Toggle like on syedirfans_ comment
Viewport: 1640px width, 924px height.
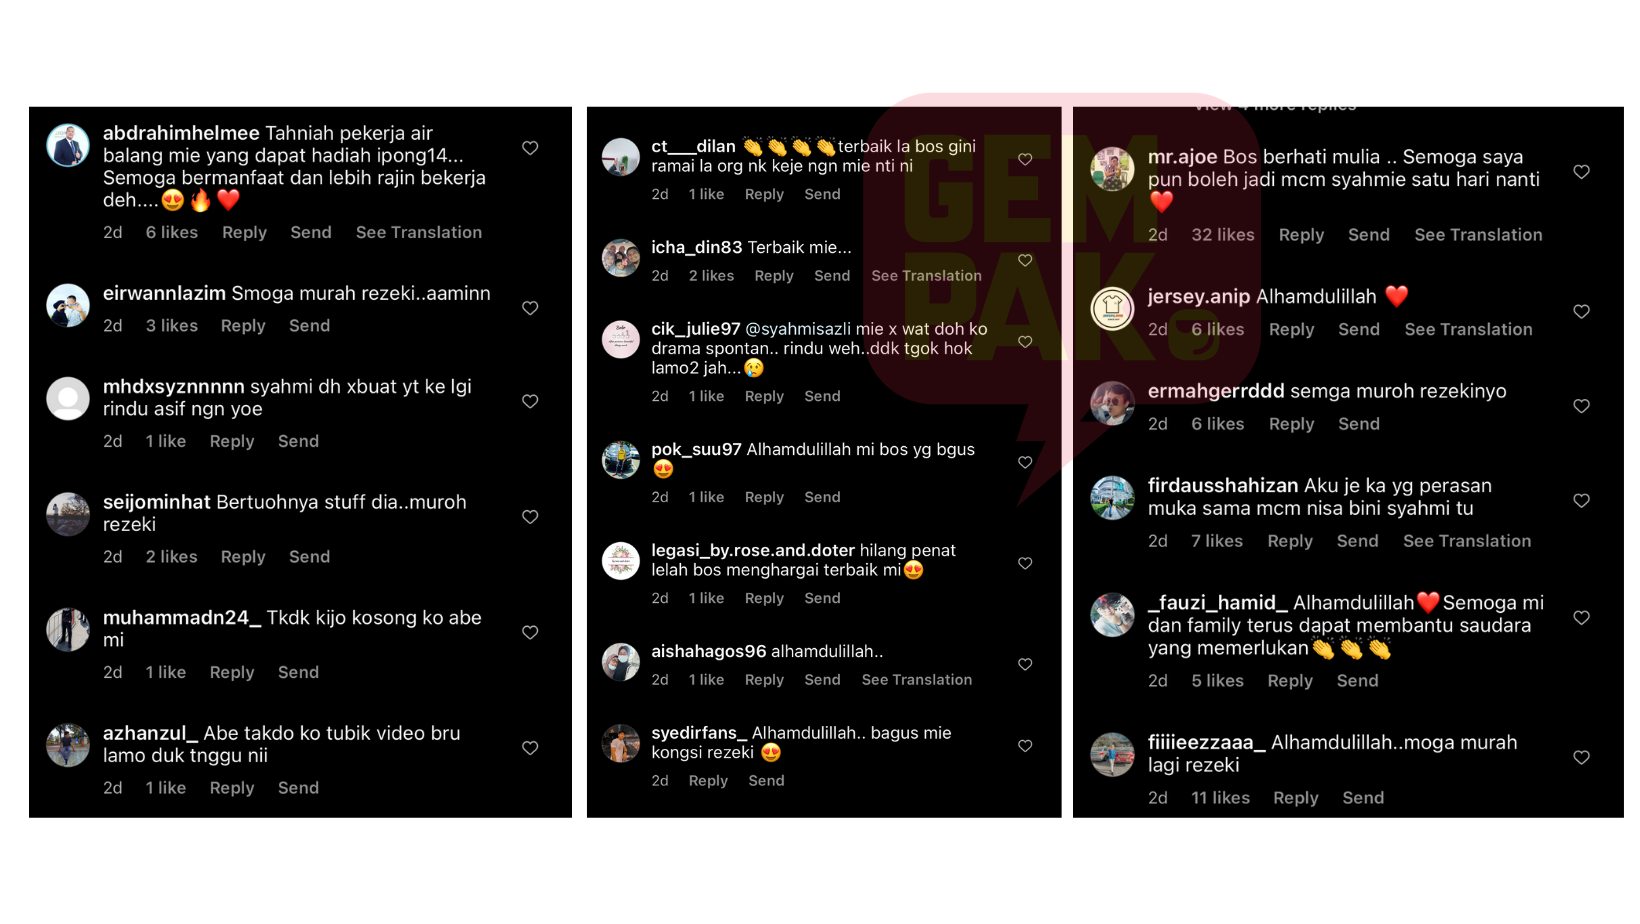click(x=1025, y=746)
